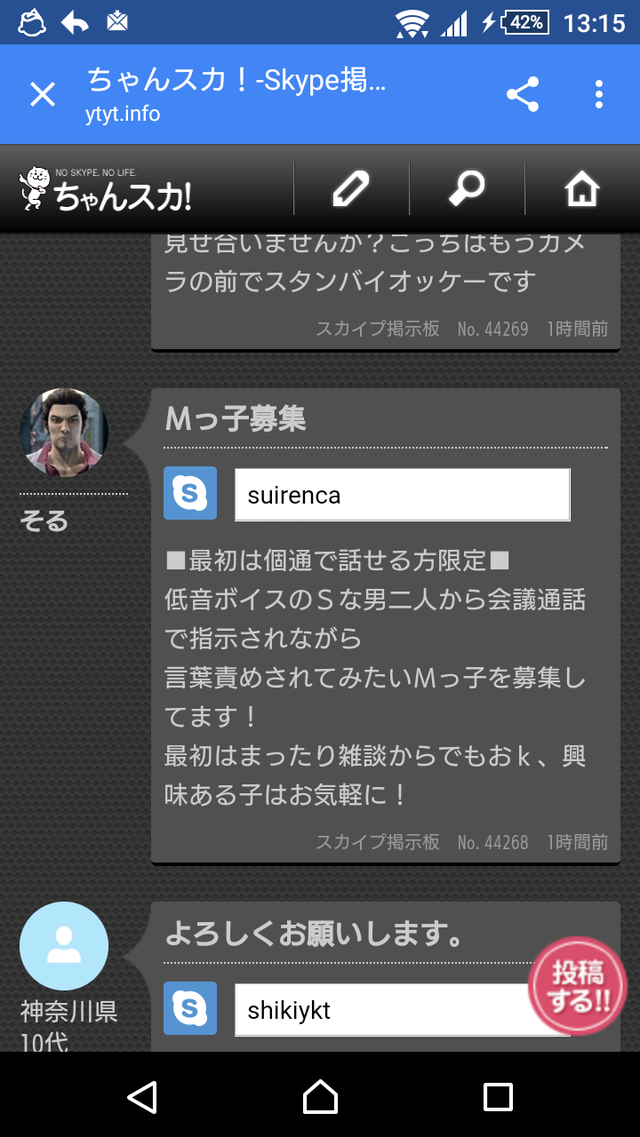Screen dimensions: 640x1137
Task: Close the browser tab with X
Action: point(42,95)
